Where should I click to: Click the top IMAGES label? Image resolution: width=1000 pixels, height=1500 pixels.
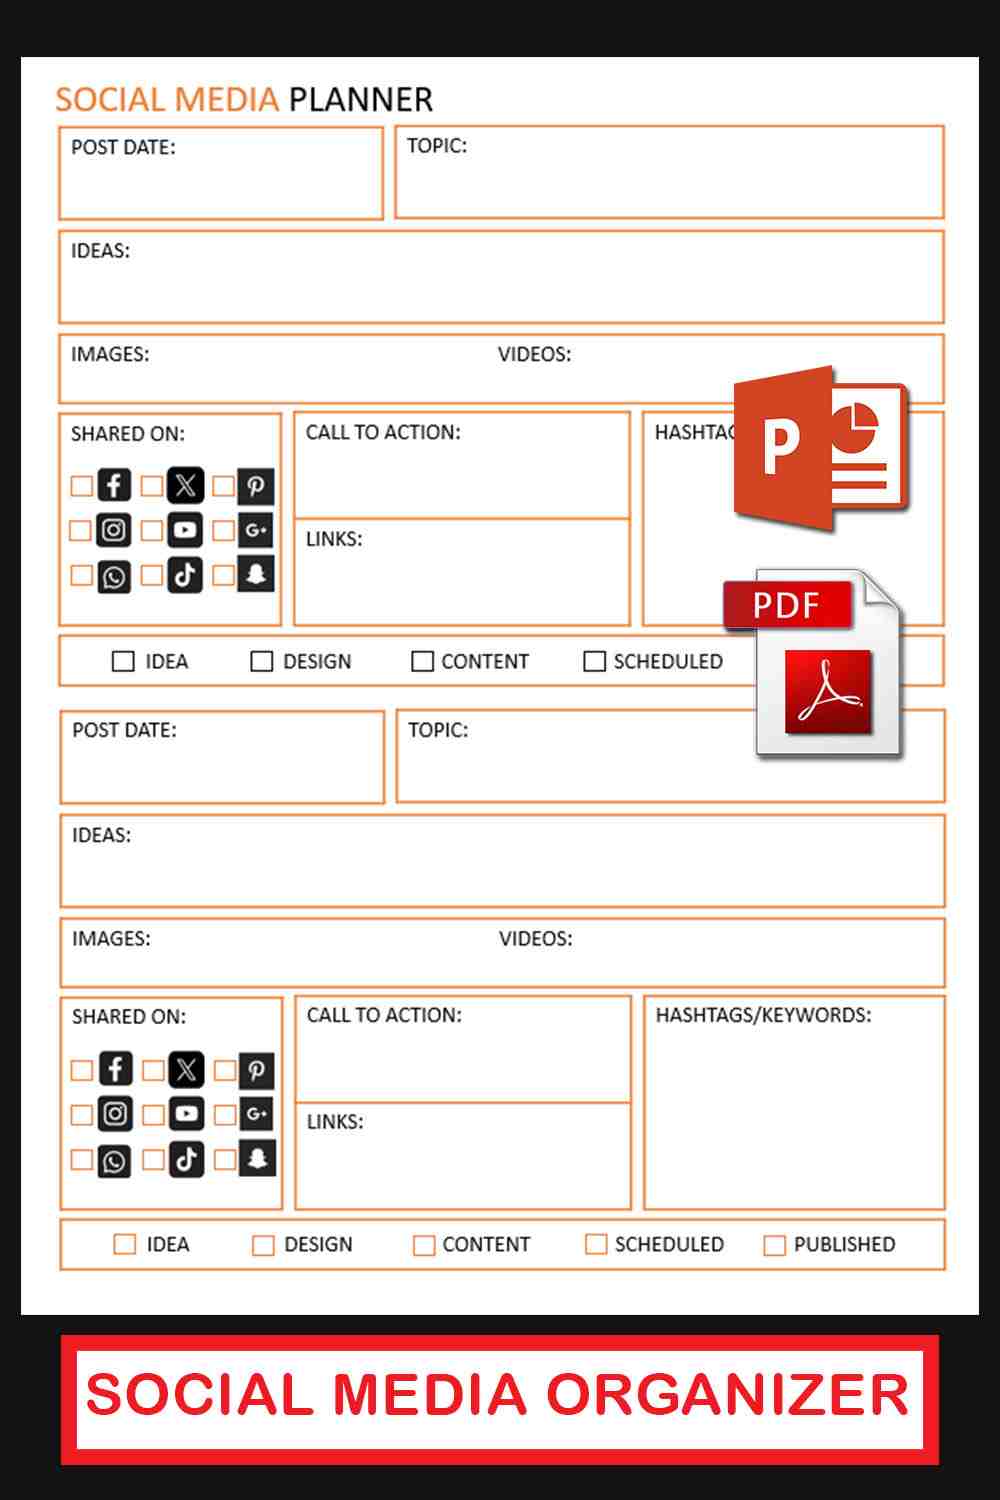110,354
